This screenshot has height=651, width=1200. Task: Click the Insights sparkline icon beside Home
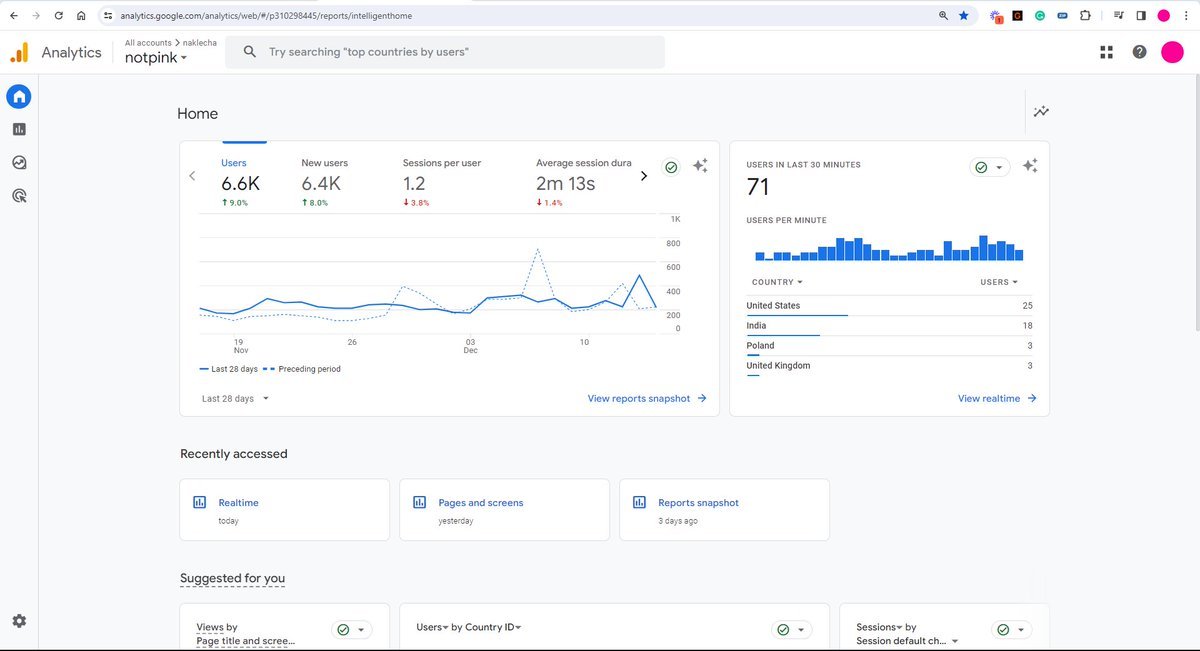[x=1041, y=112]
